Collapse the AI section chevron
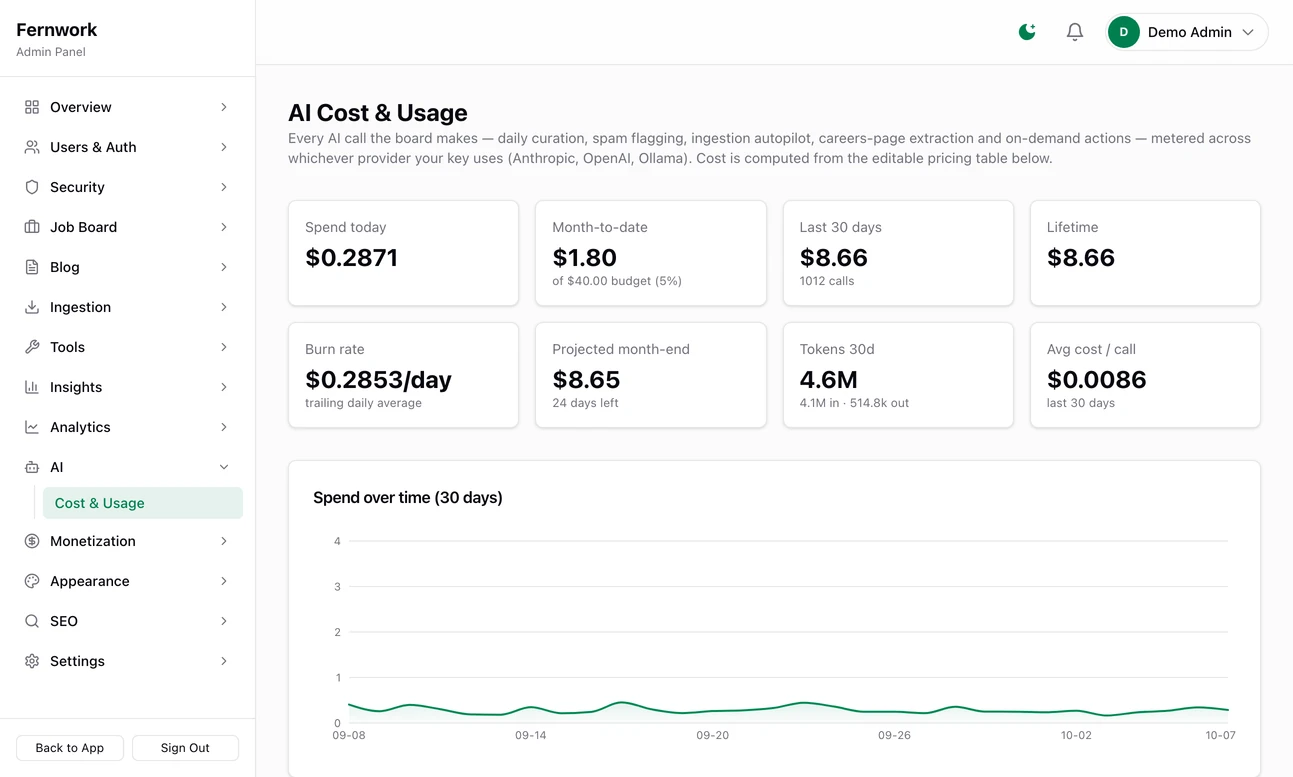 [224, 467]
